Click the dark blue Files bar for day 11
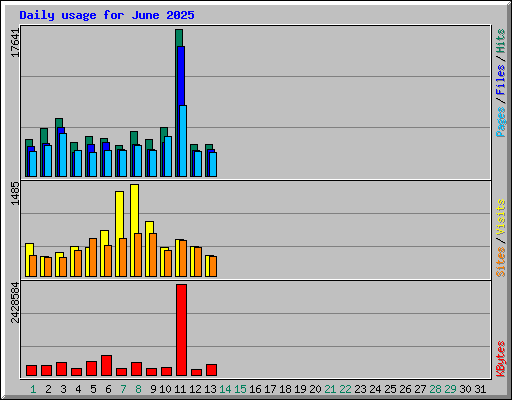Image resolution: width=512 pixels, height=400 pixels. click(x=181, y=76)
